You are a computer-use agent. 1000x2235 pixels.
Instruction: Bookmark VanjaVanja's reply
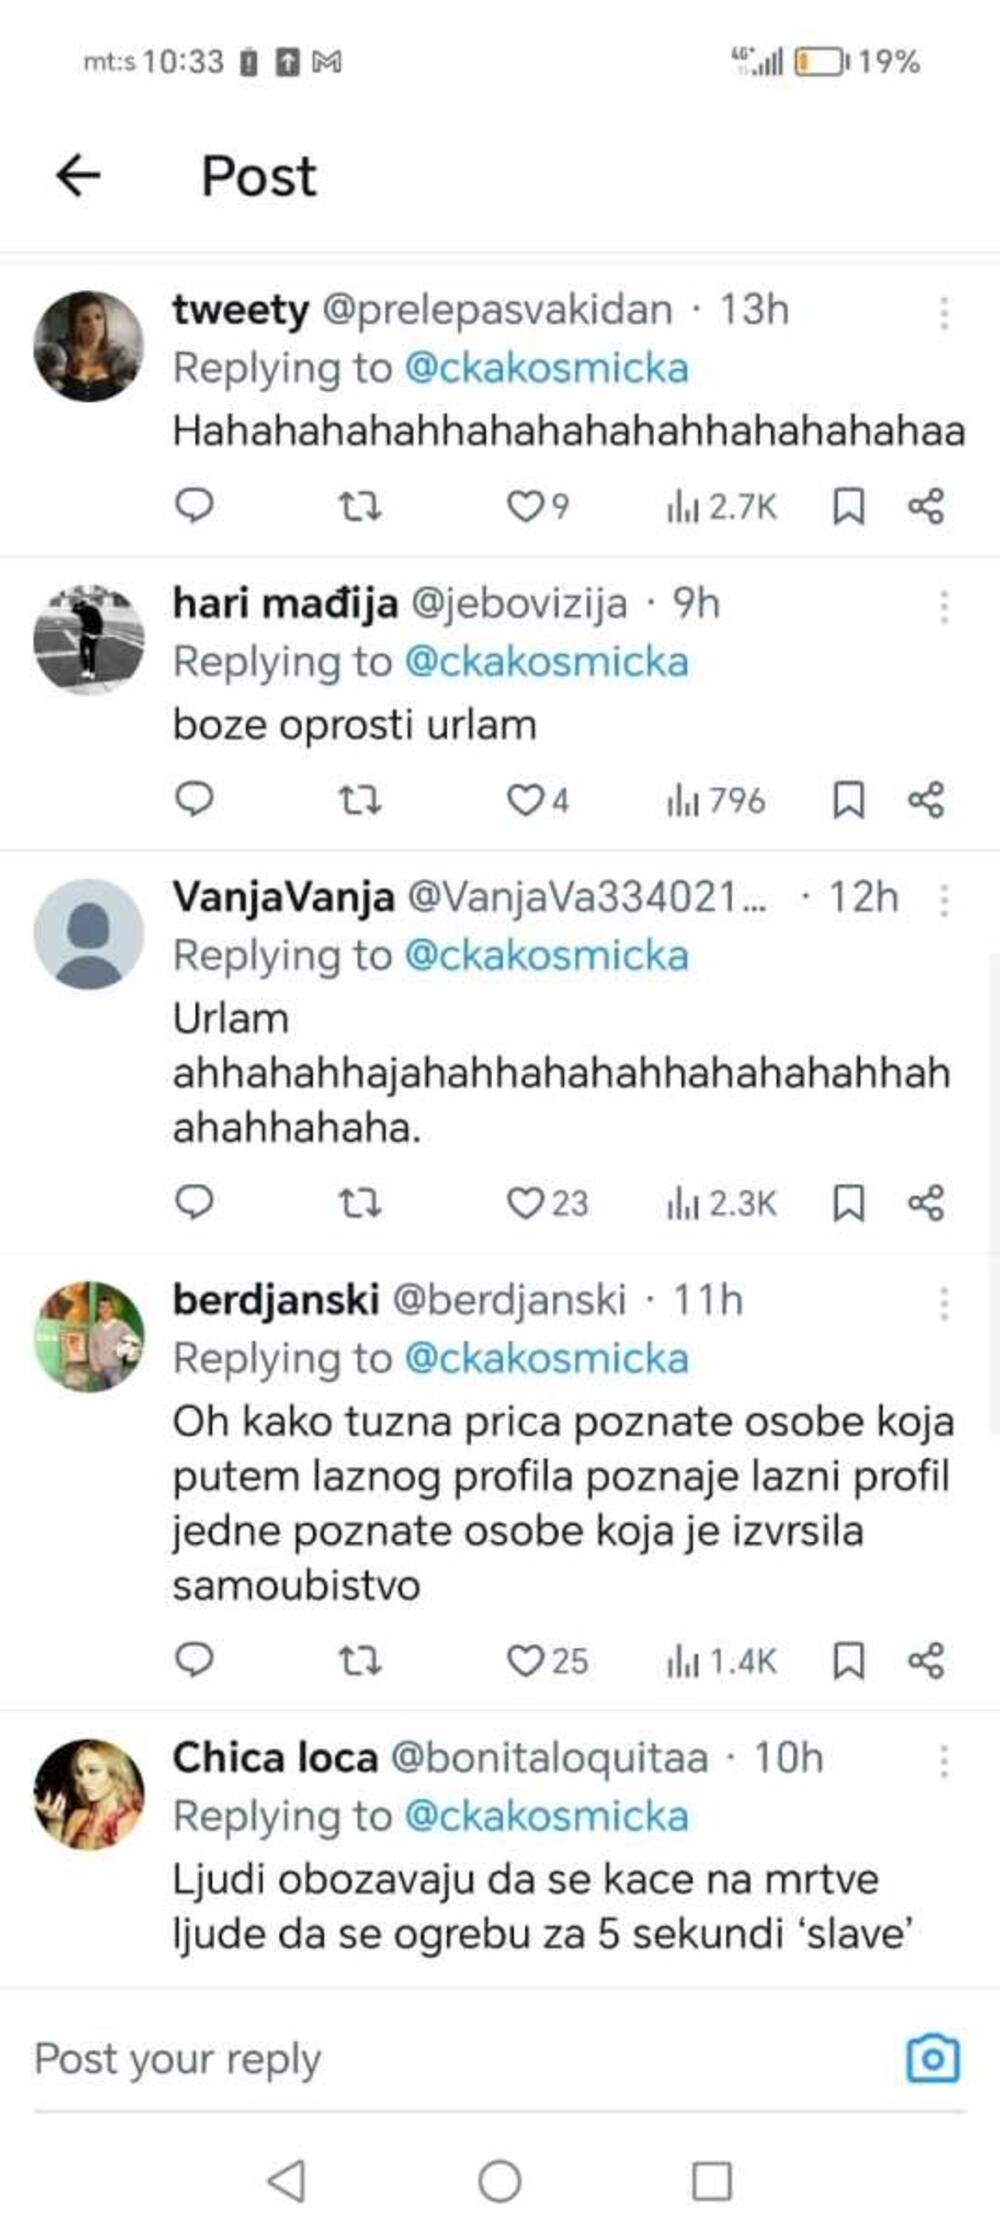(848, 1203)
